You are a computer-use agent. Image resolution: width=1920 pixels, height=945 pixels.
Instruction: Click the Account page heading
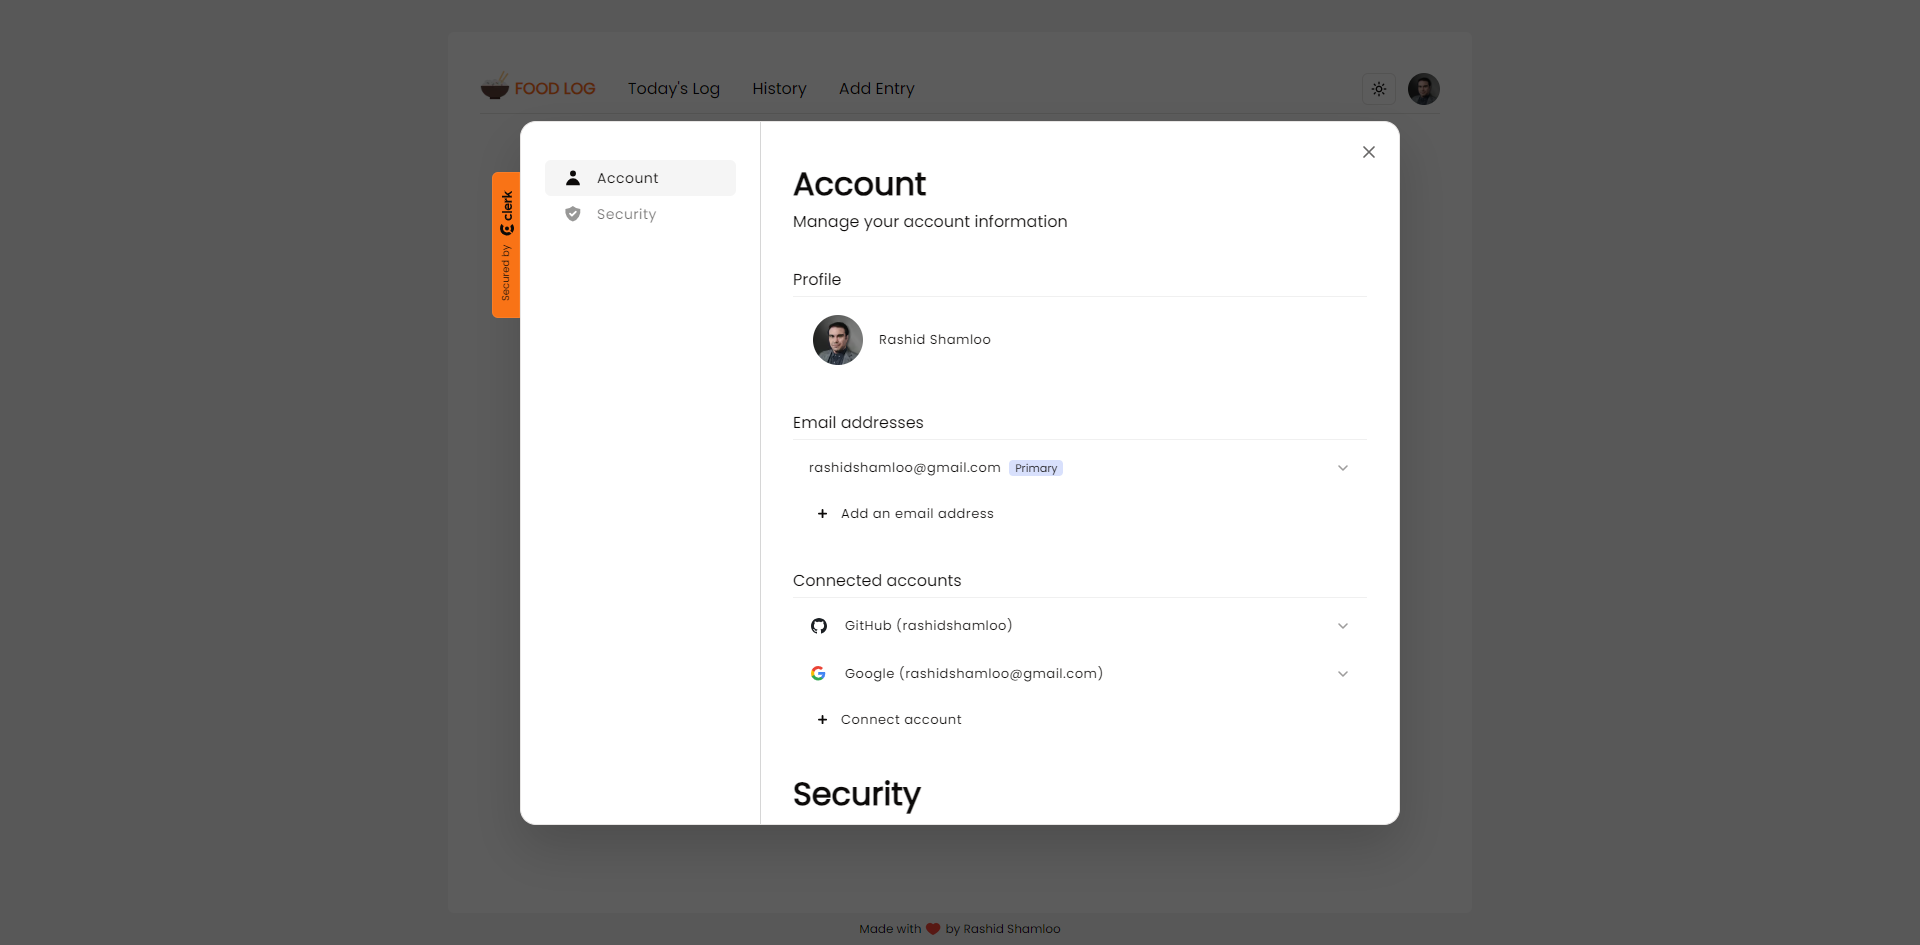click(860, 184)
